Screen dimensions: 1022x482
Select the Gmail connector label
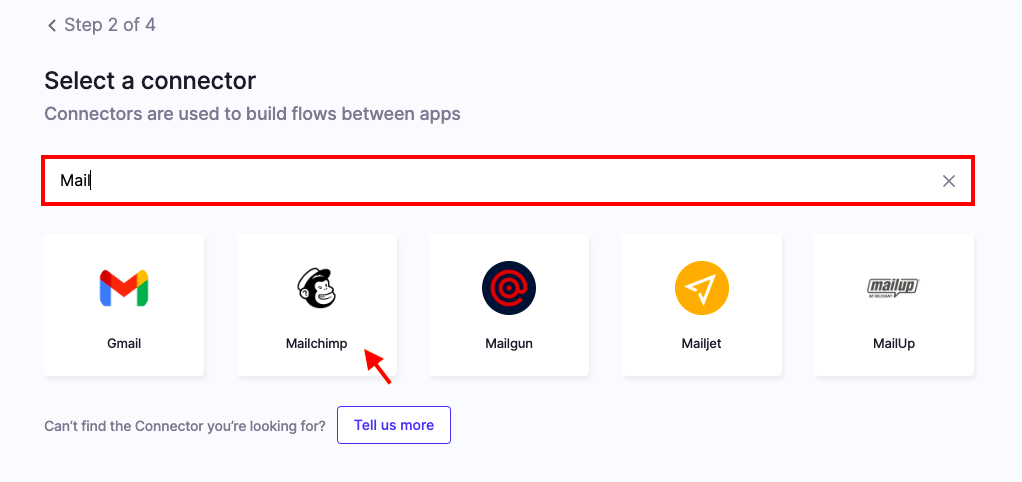(124, 343)
